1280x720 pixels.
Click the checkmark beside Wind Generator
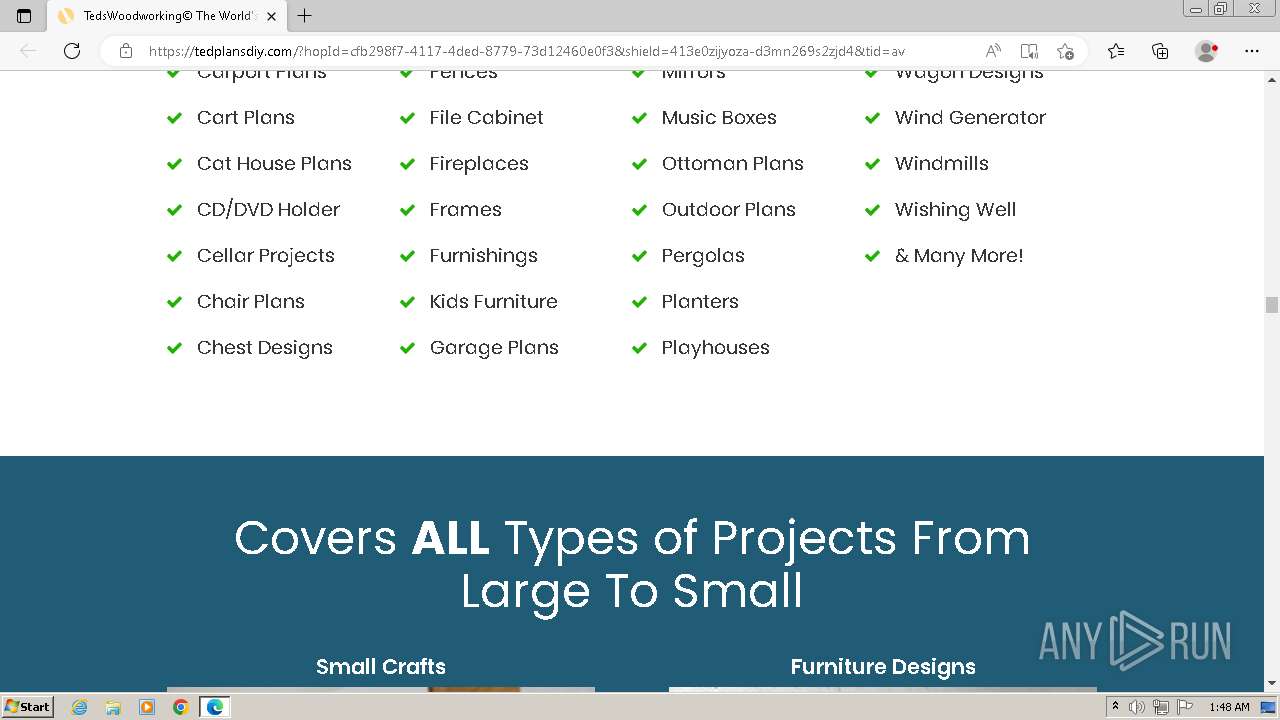pos(872,118)
